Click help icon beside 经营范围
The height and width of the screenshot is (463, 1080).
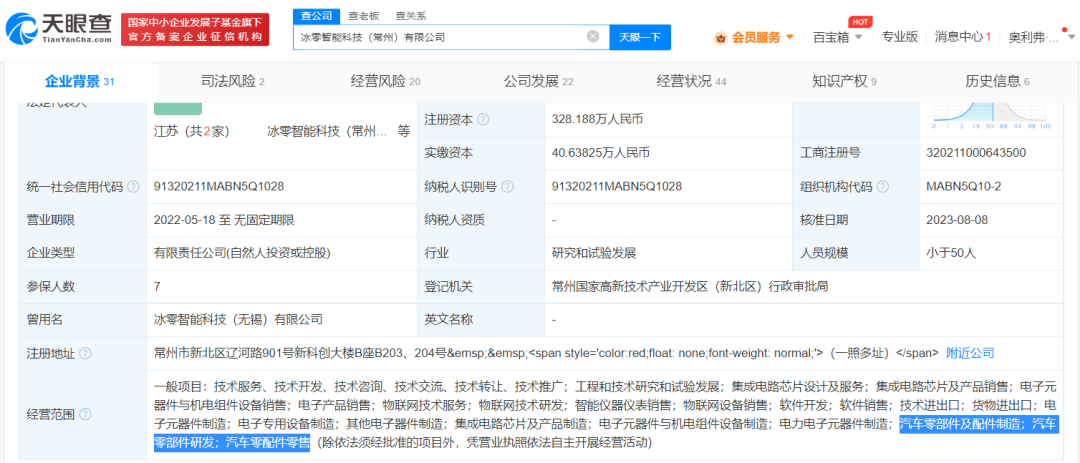pos(85,415)
